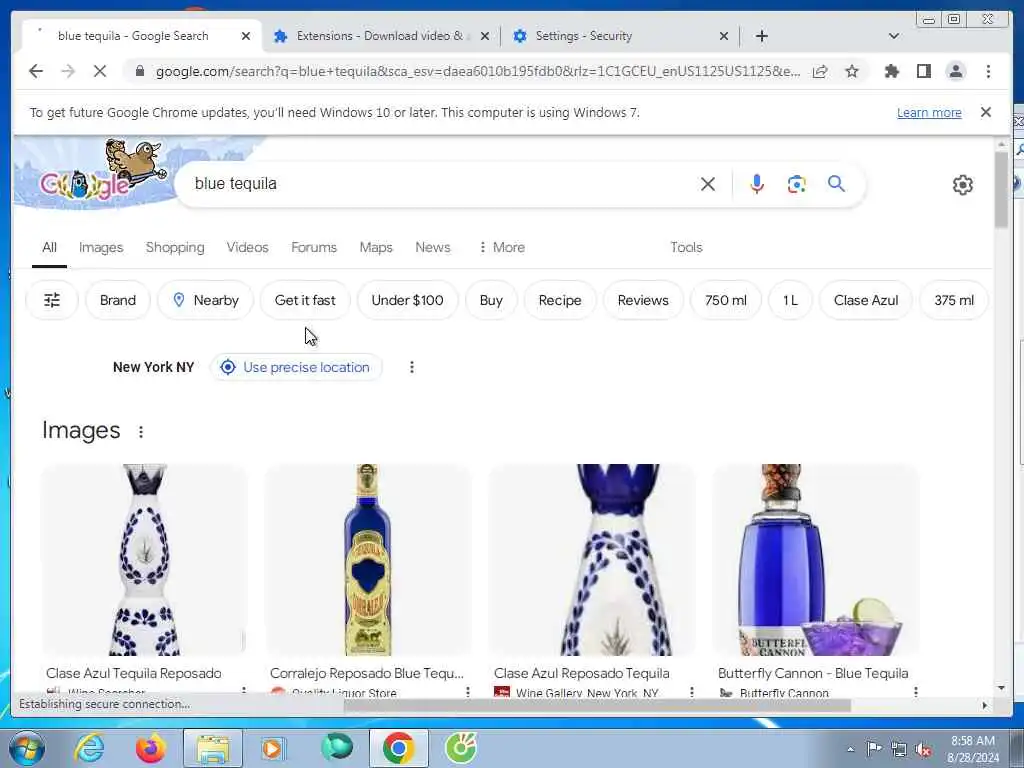Switch to Extensions - Download video tab
Viewport: 1024px width, 768px height.
(381, 36)
